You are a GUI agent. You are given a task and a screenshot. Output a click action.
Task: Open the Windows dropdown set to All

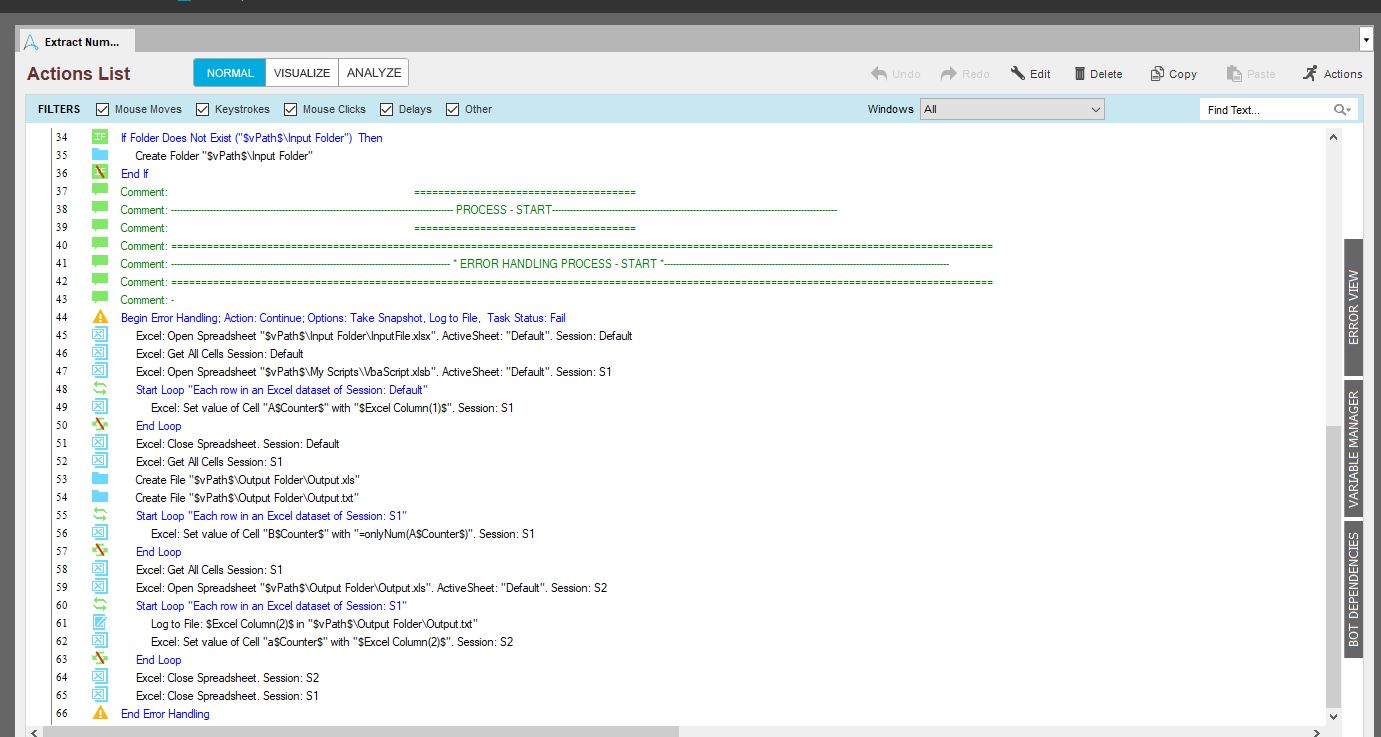[1012, 109]
